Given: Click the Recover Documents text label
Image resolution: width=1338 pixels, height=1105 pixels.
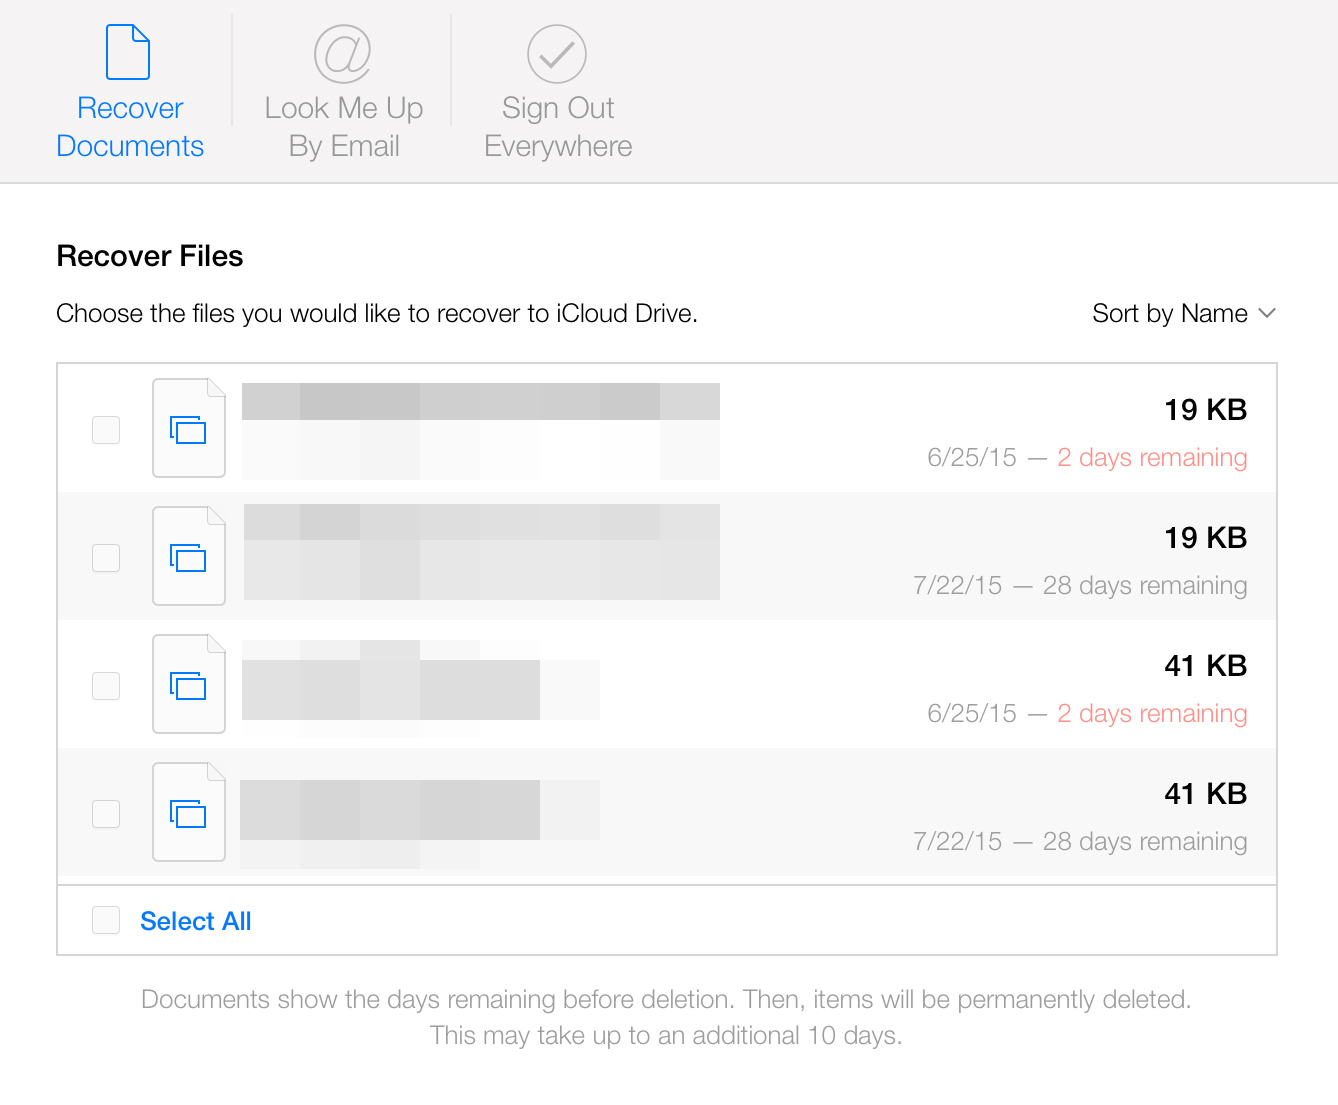Looking at the screenshot, I should [x=130, y=127].
